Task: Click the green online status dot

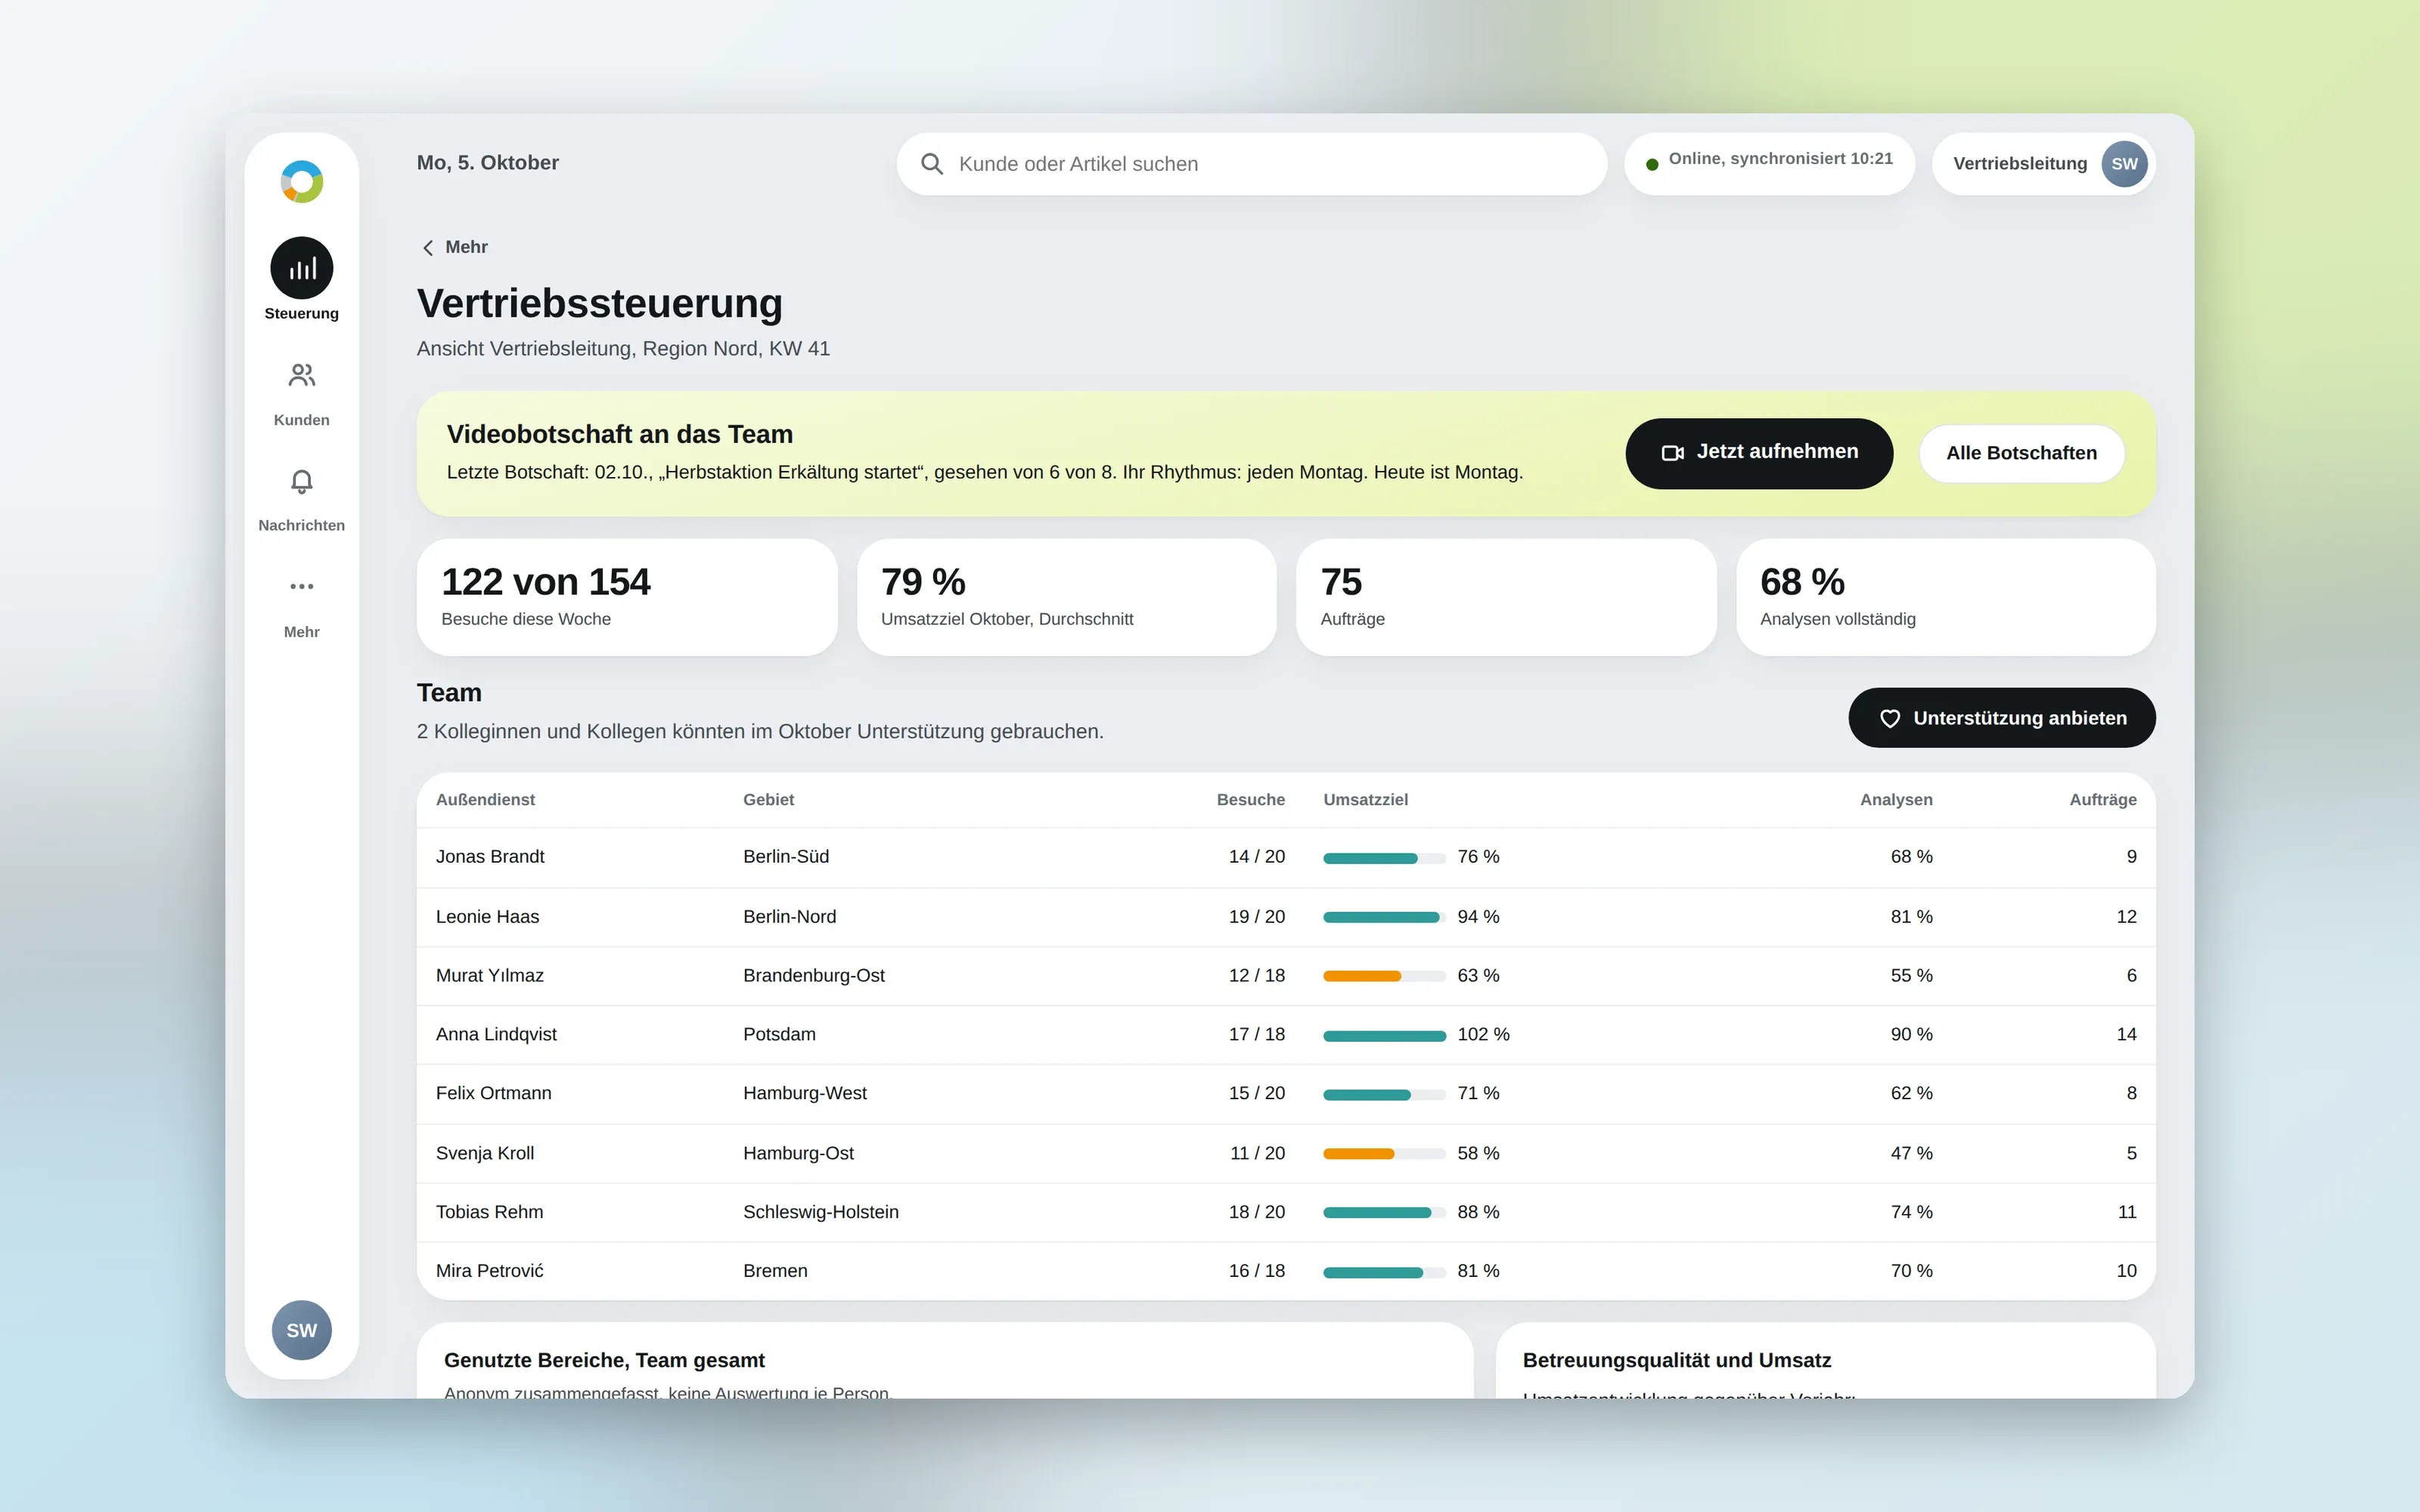Action: [1652, 164]
